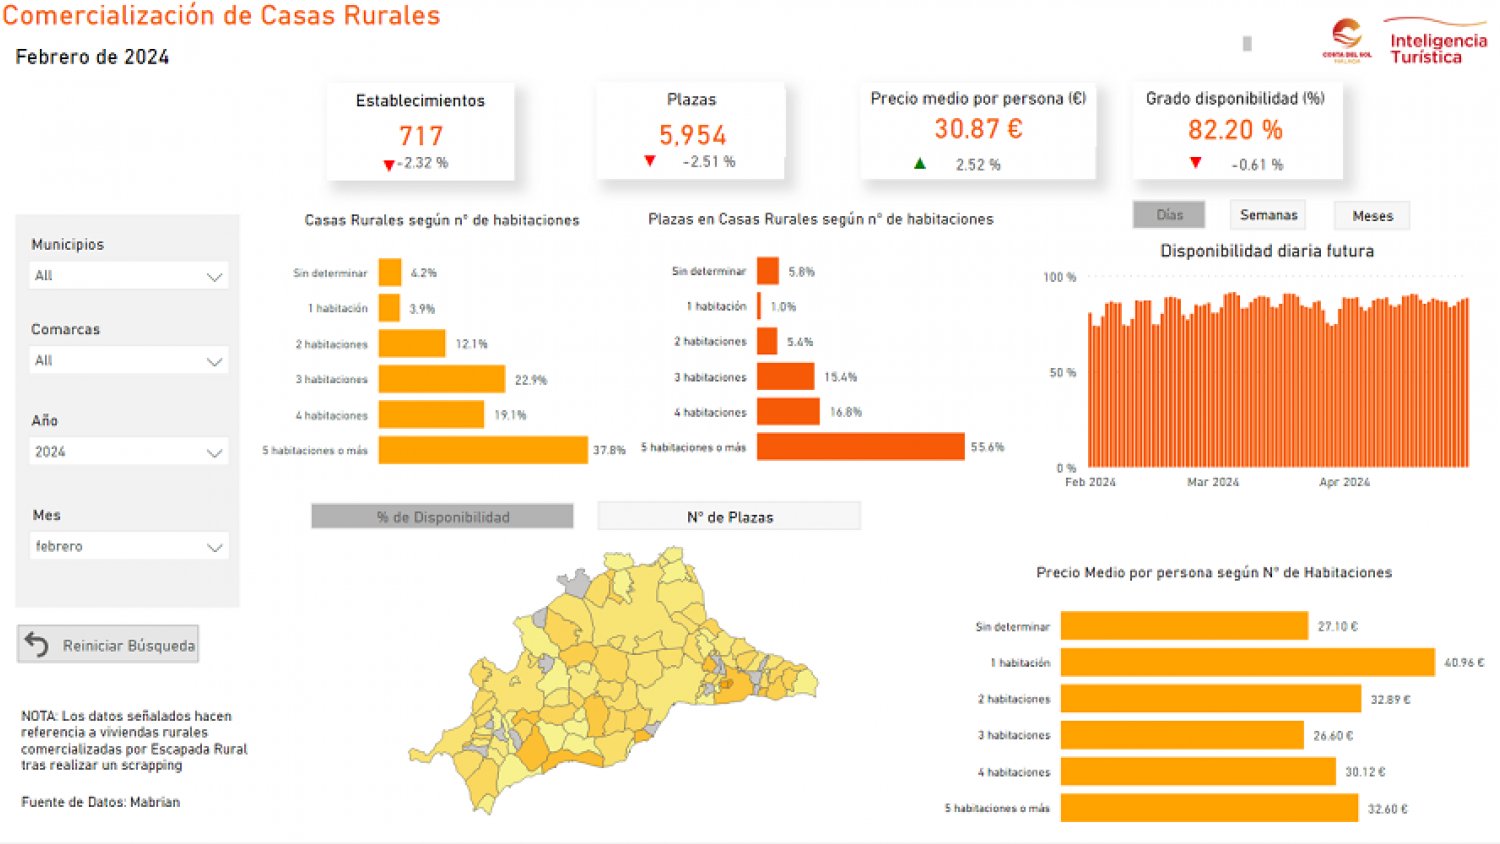Click the Costa del Sol logo

(1347, 41)
